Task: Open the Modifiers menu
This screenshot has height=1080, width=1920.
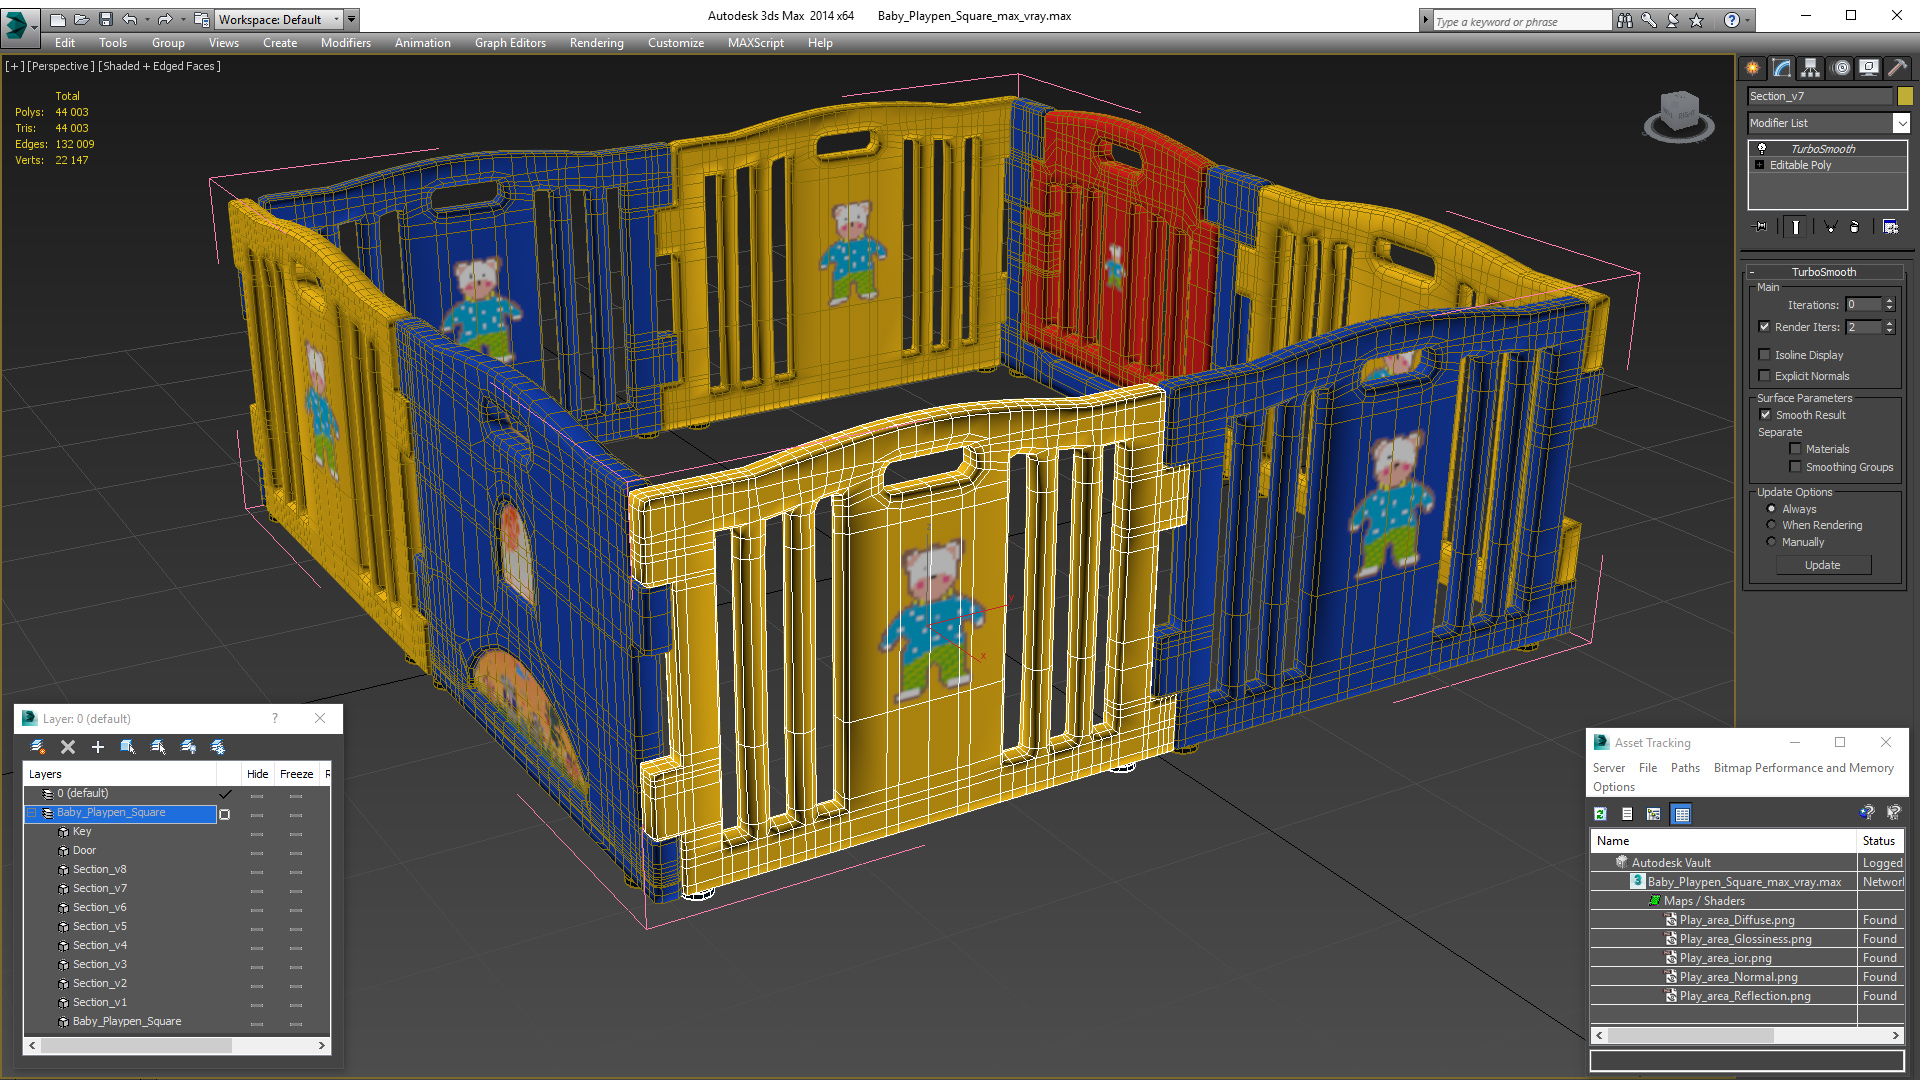Action: (345, 43)
